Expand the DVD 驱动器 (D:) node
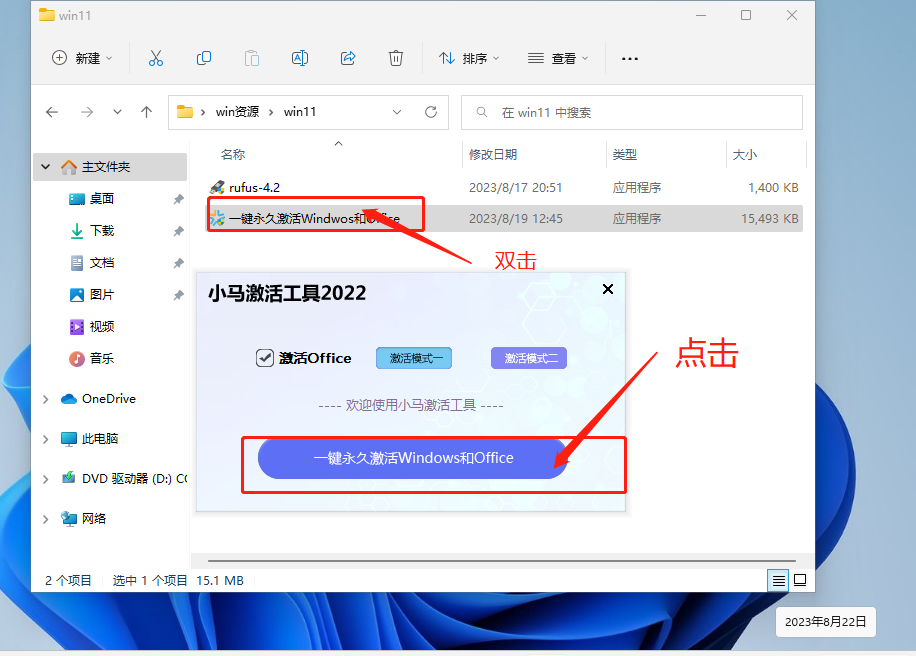916x656 pixels. tap(46, 479)
